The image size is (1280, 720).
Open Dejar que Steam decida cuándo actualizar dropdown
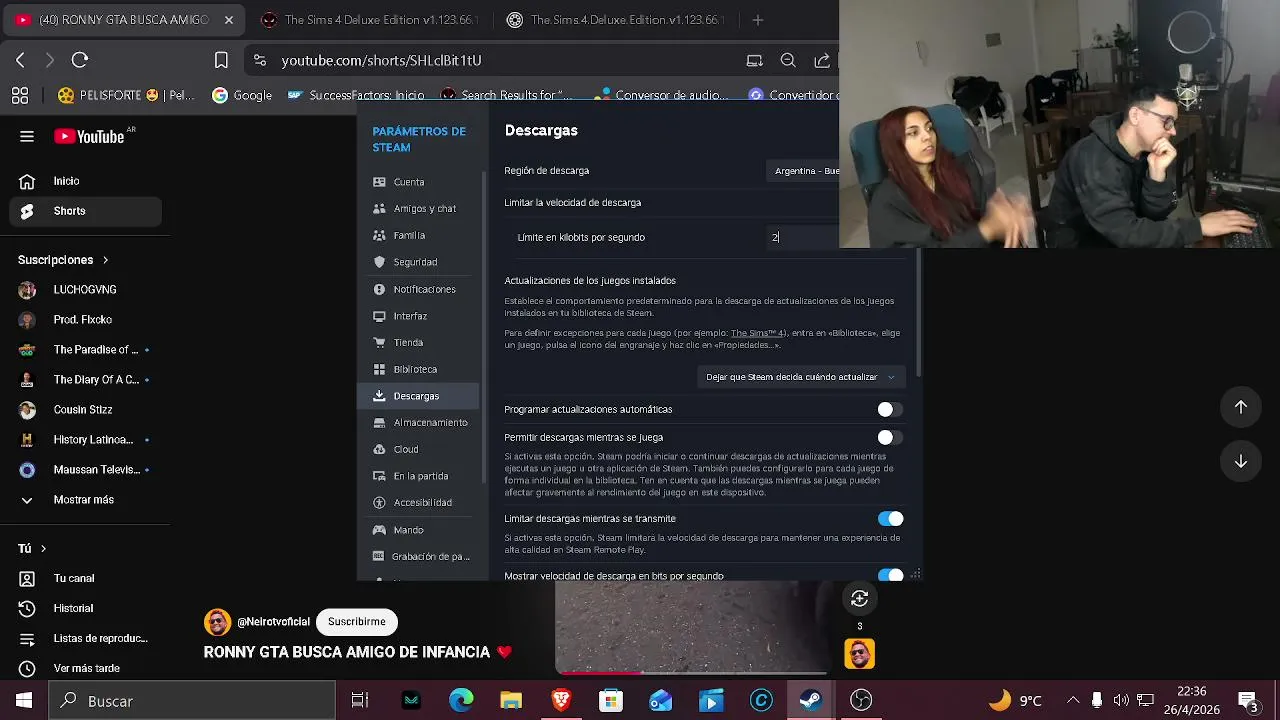coord(800,377)
